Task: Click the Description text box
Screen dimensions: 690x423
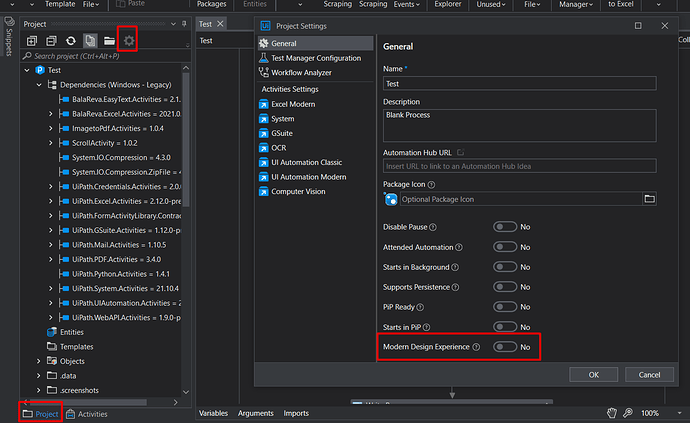Action: pos(520,125)
